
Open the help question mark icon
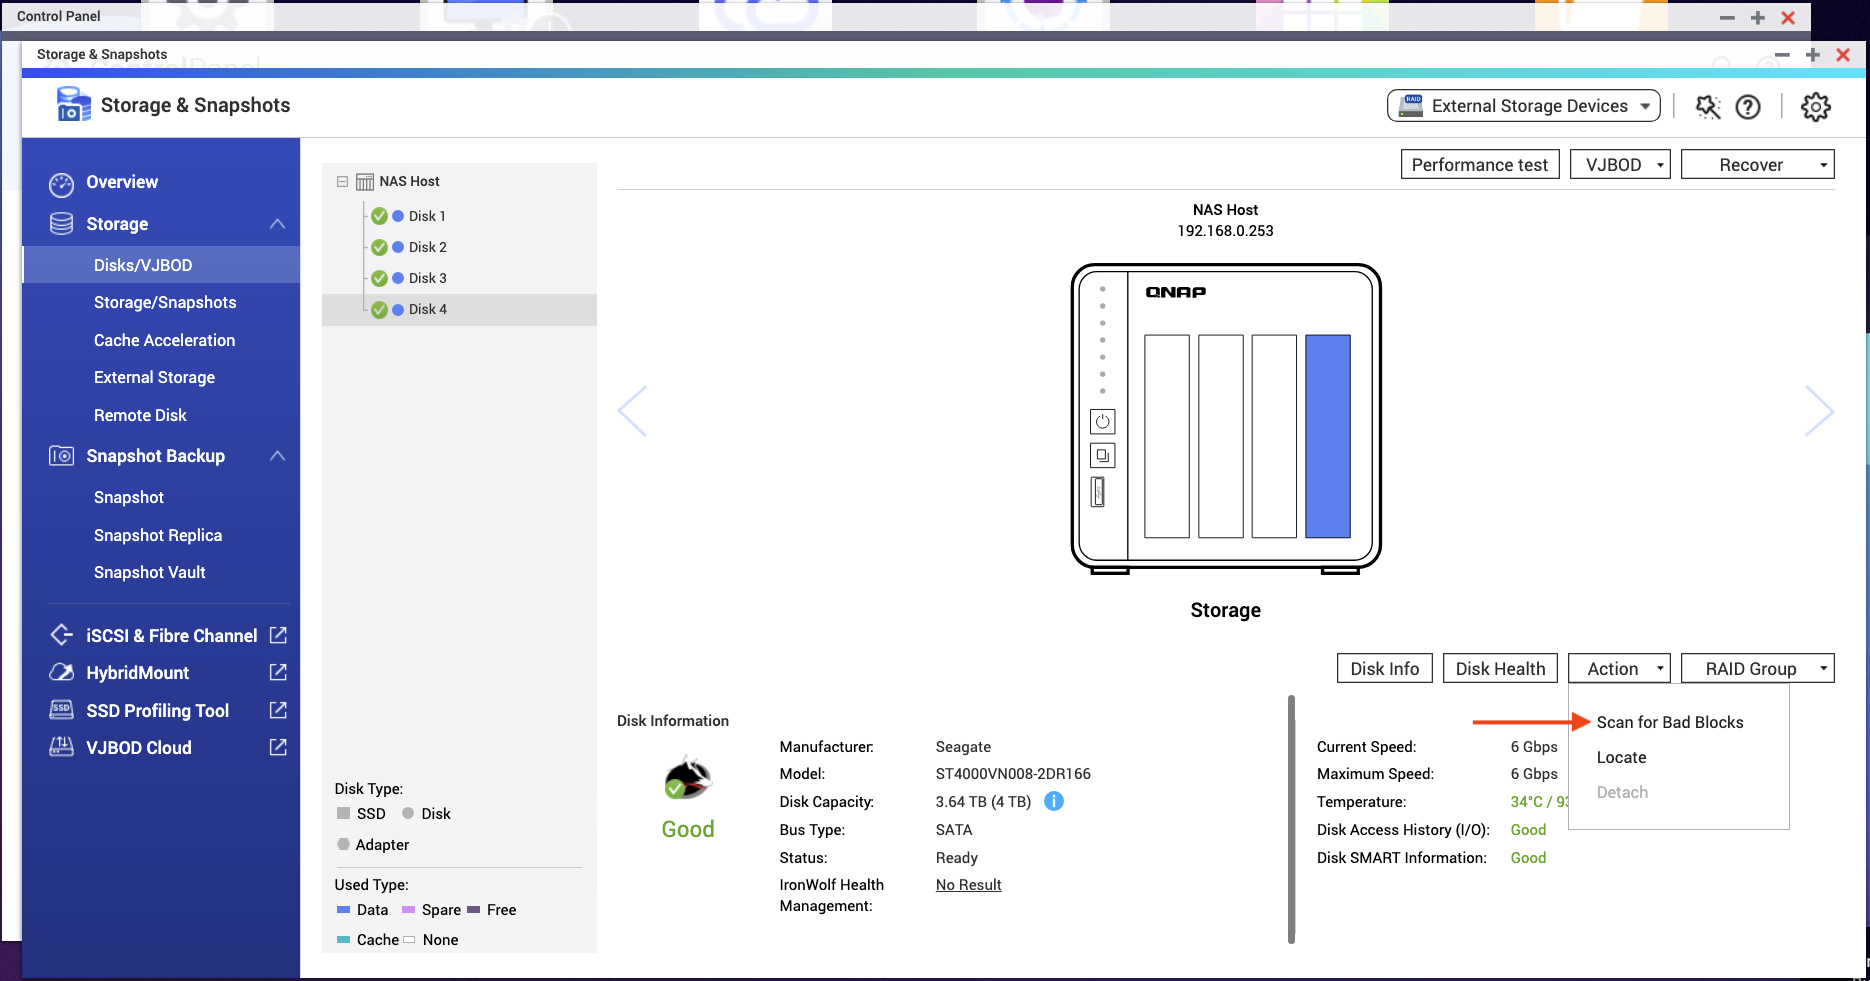coord(1748,107)
